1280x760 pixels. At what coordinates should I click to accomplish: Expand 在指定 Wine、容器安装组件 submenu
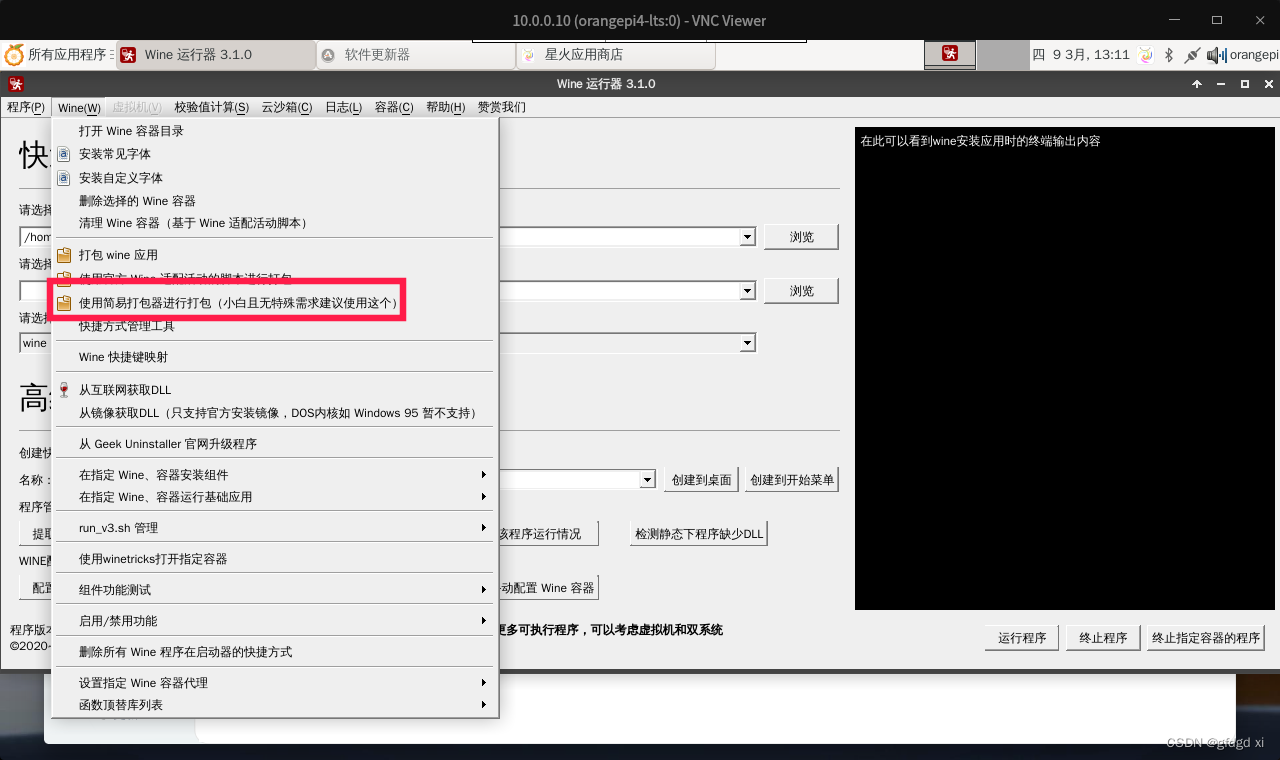tap(275, 475)
